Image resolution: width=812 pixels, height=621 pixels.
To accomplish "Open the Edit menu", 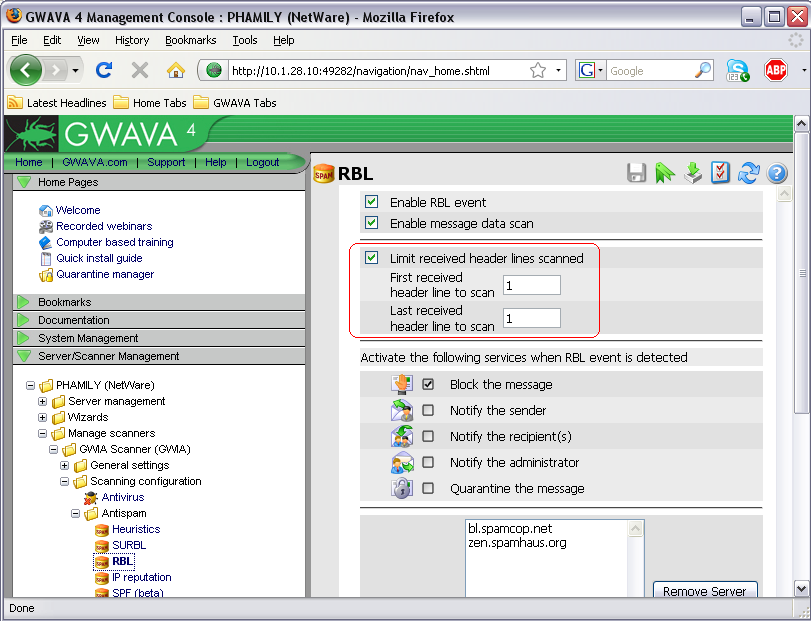I will click(52, 40).
